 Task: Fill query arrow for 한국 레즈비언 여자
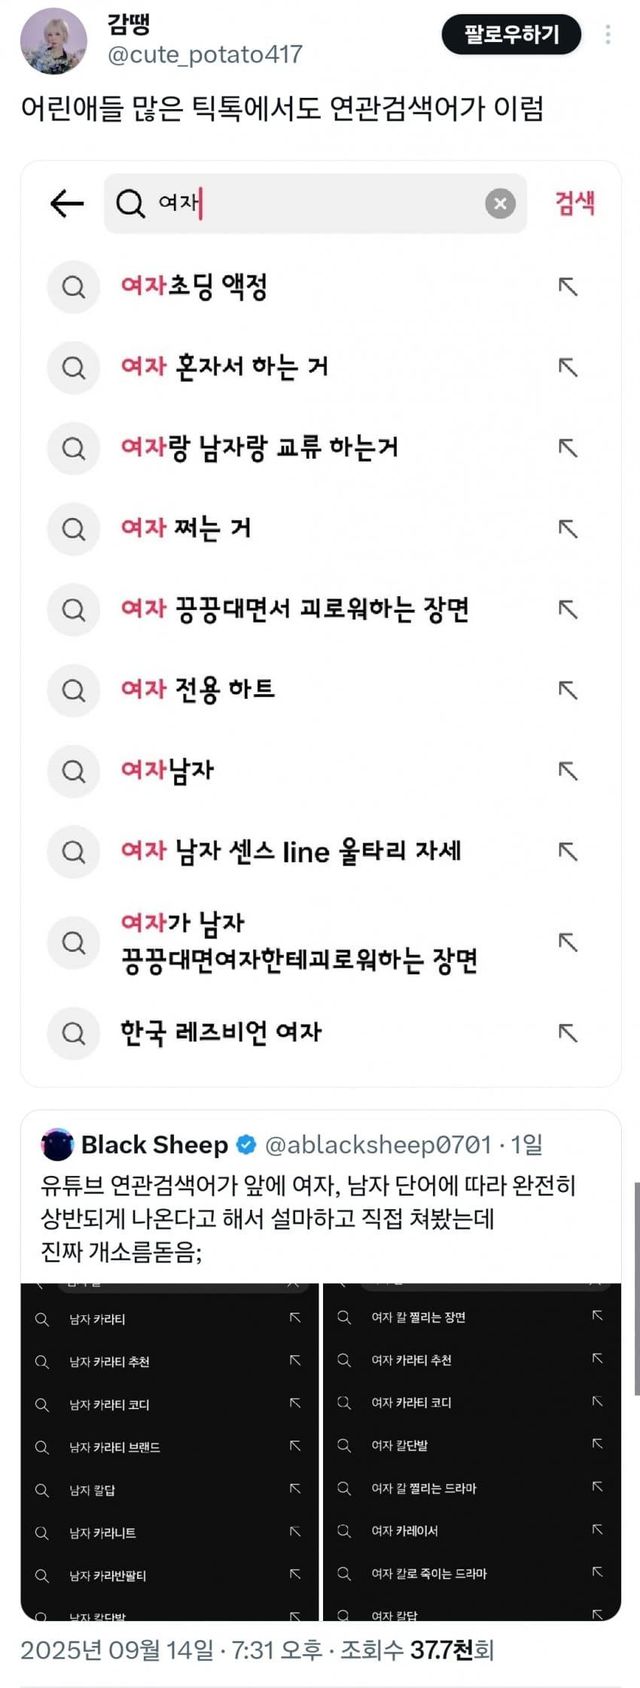click(x=568, y=1033)
